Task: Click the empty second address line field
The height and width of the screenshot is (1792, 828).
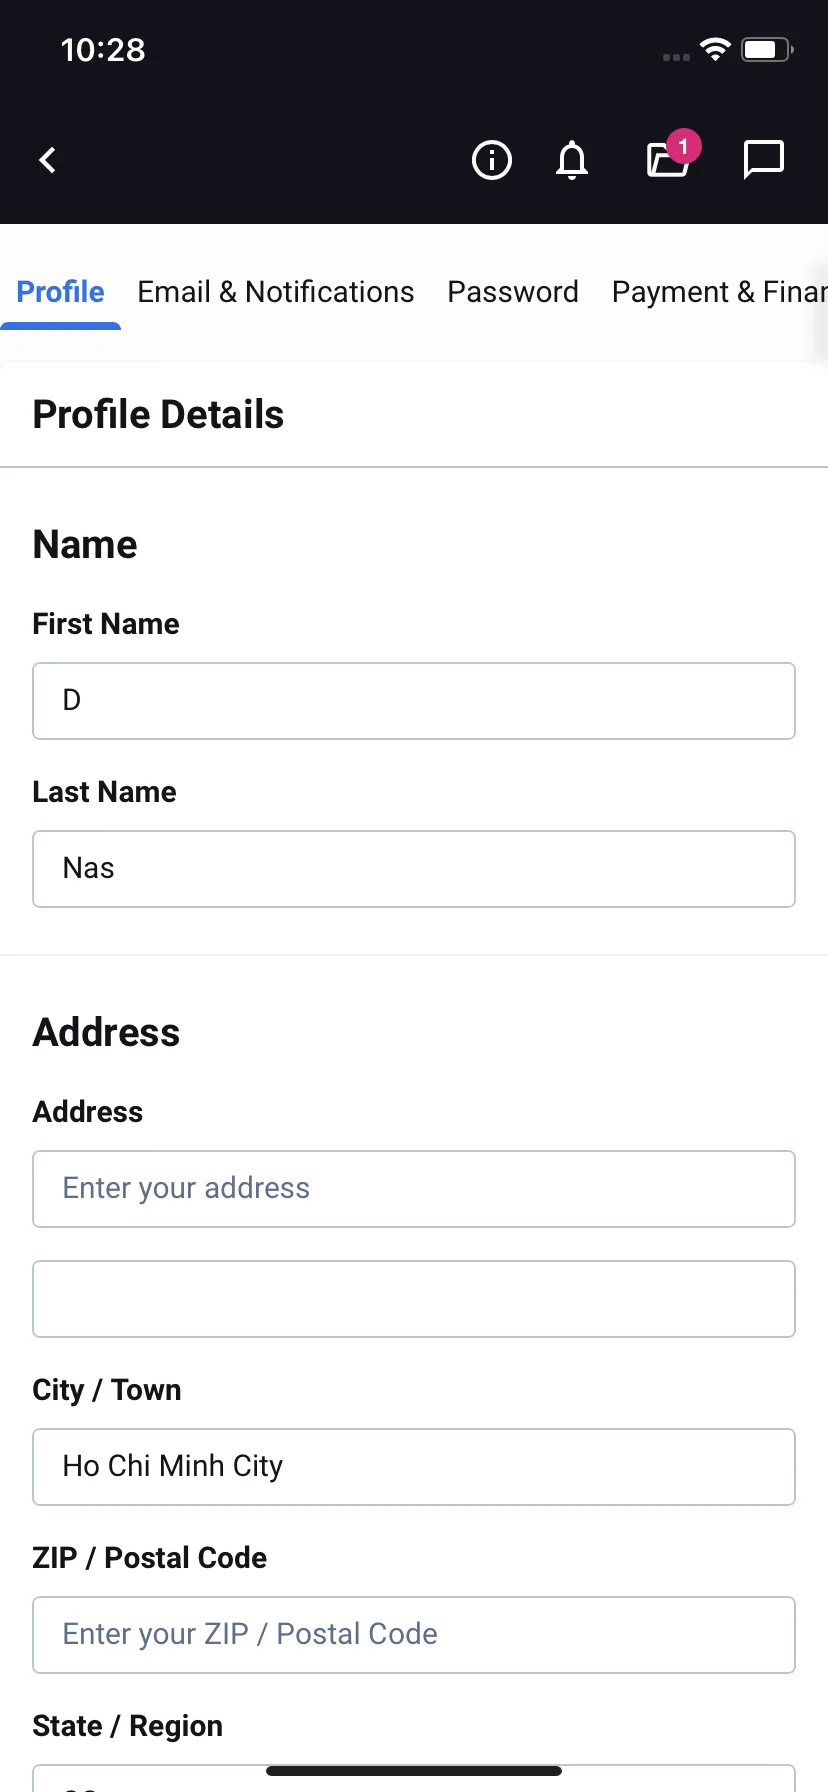Action: point(414,1299)
